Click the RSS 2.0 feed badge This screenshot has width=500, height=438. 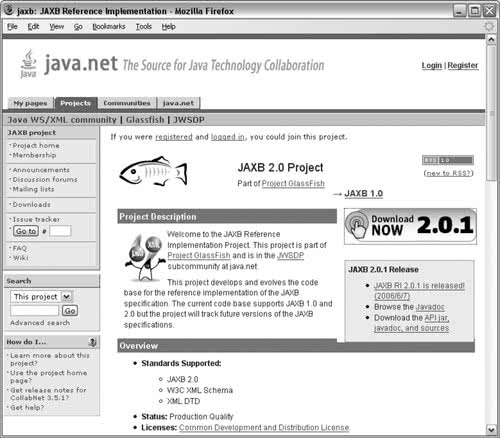[448, 160]
